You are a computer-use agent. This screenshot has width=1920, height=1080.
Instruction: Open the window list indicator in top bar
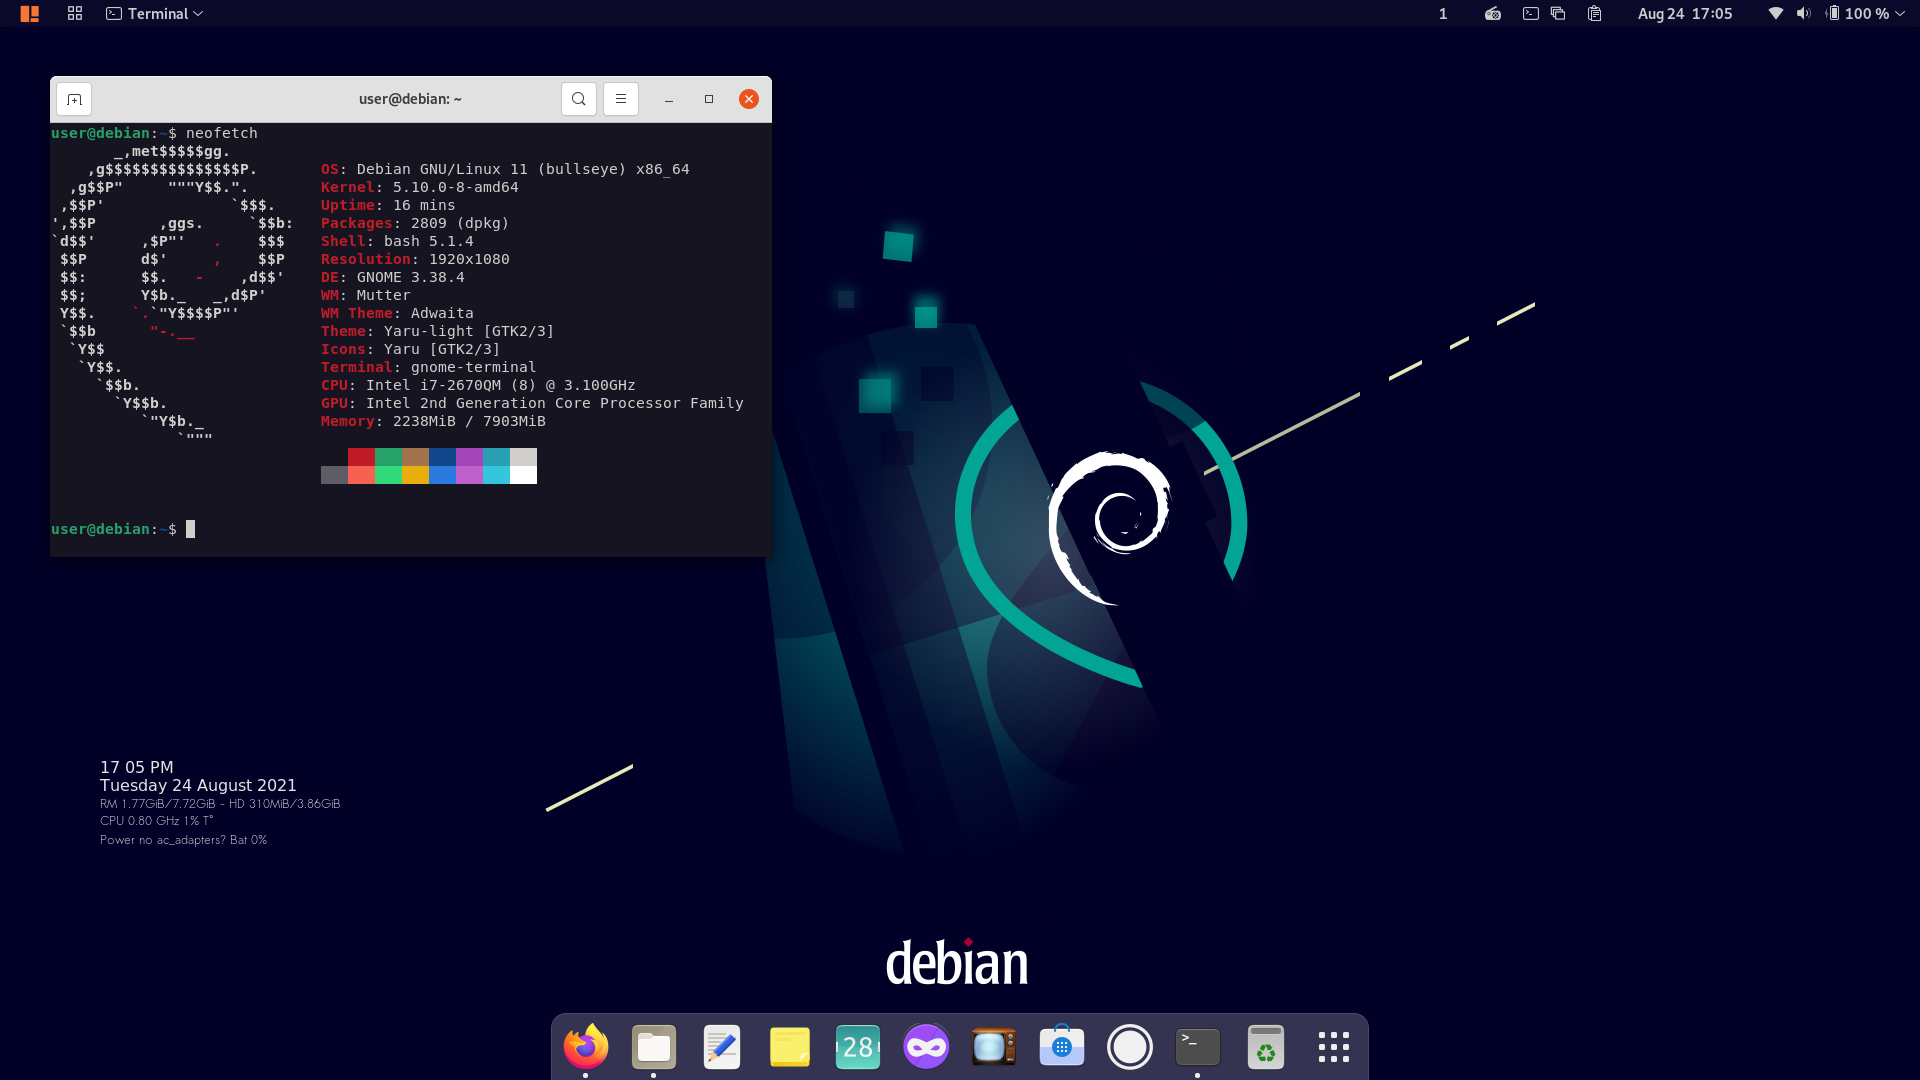click(1558, 14)
